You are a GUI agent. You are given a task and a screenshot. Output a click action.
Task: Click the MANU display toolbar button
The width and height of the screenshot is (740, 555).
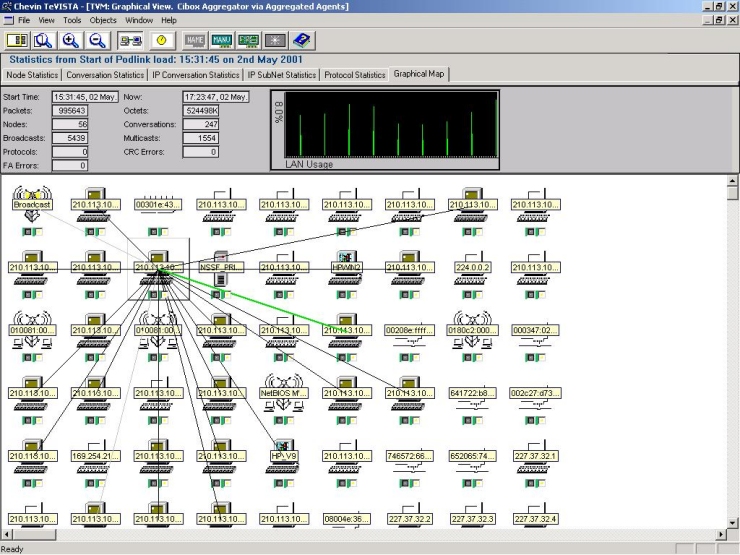221,41
